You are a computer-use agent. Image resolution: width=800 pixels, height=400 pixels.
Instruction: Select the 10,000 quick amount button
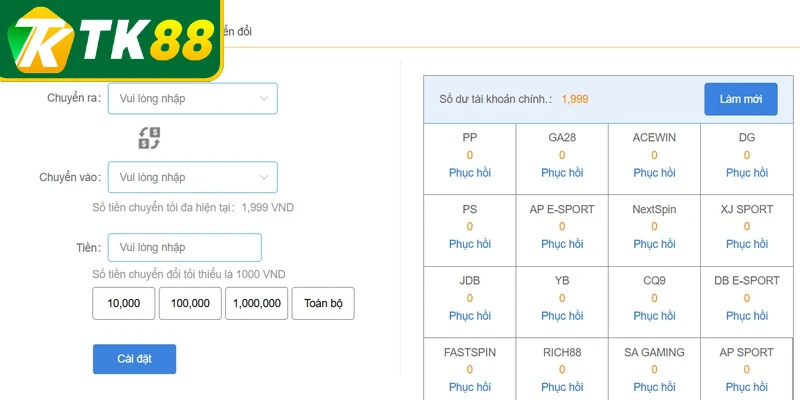pyautogui.click(x=123, y=304)
